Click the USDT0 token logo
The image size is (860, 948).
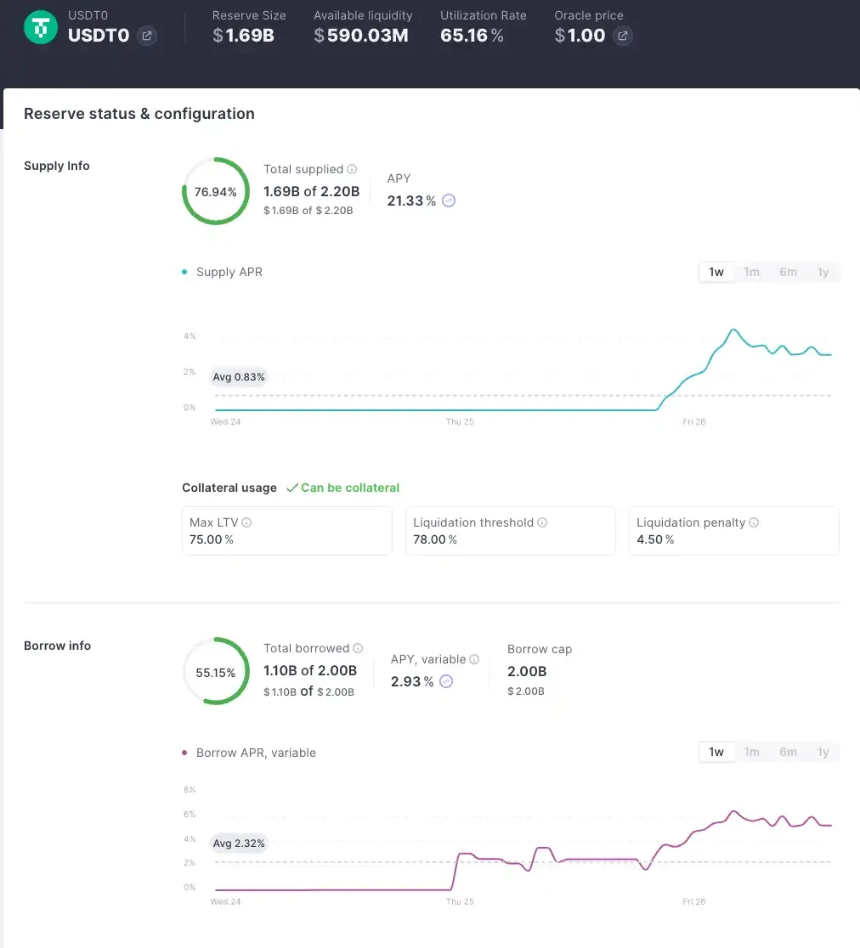click(x=41, y=27)
